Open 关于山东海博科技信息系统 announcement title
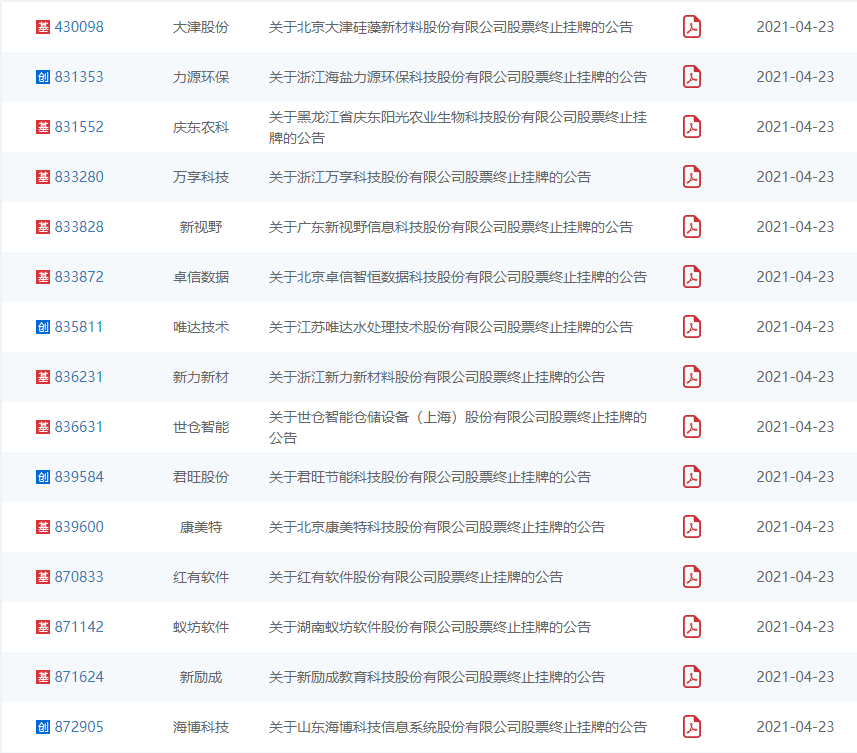Image resolution: width=857 pixels, height=753 pixels. pyautogui.click(x=458, y=727)
